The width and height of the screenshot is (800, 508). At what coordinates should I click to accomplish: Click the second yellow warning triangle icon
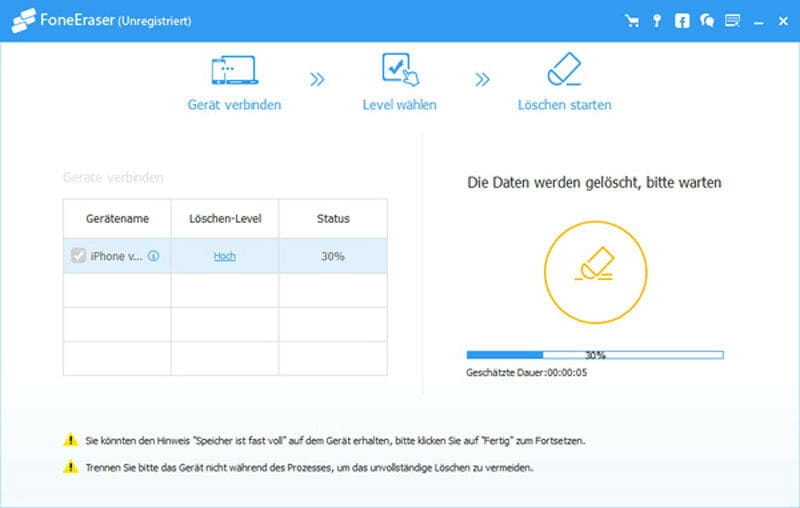click(x=70, y=467)
